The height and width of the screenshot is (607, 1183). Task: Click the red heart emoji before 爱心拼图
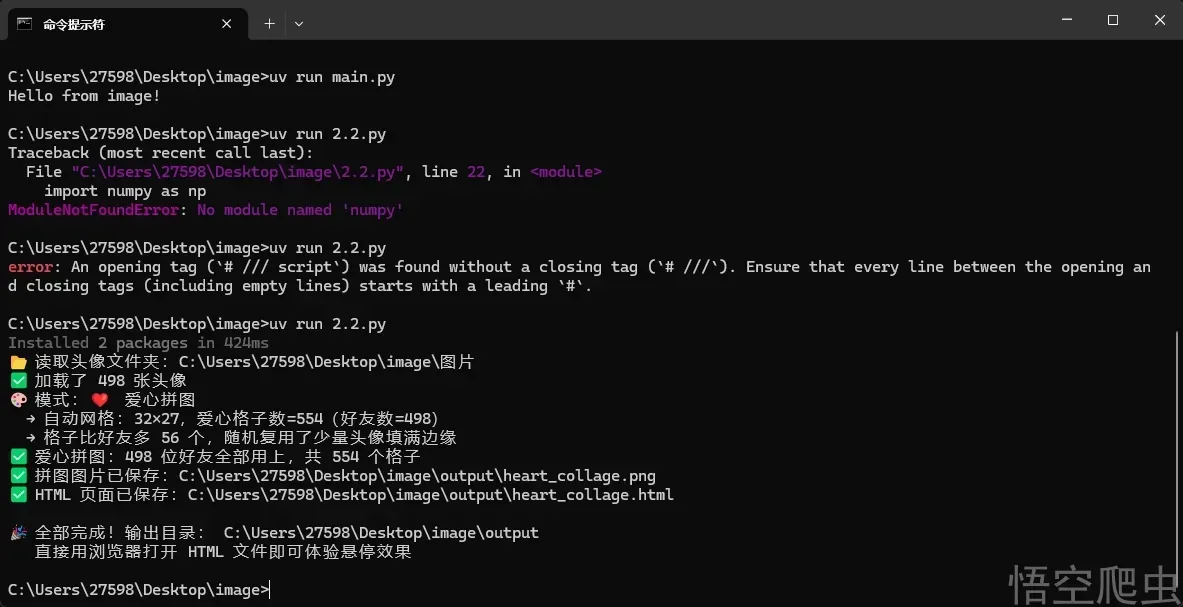point(100,400)
